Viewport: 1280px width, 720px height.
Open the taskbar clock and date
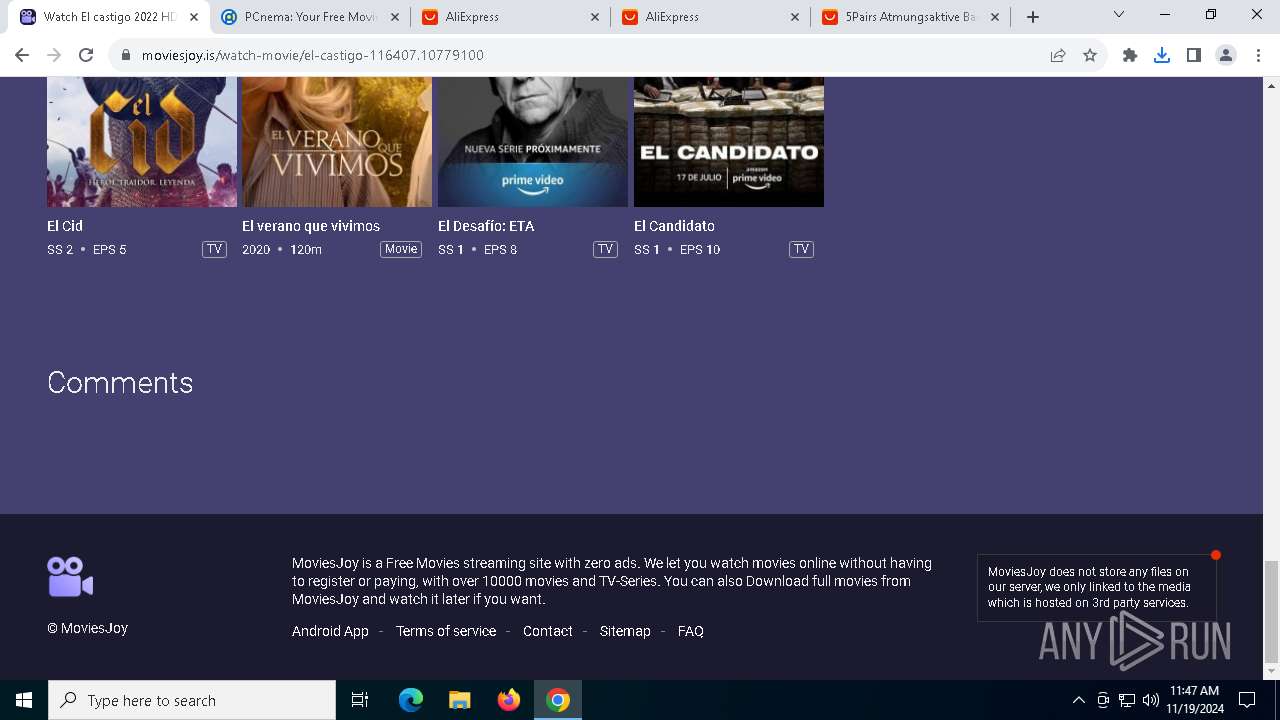pyautogui.click(x=1194, y=700)
